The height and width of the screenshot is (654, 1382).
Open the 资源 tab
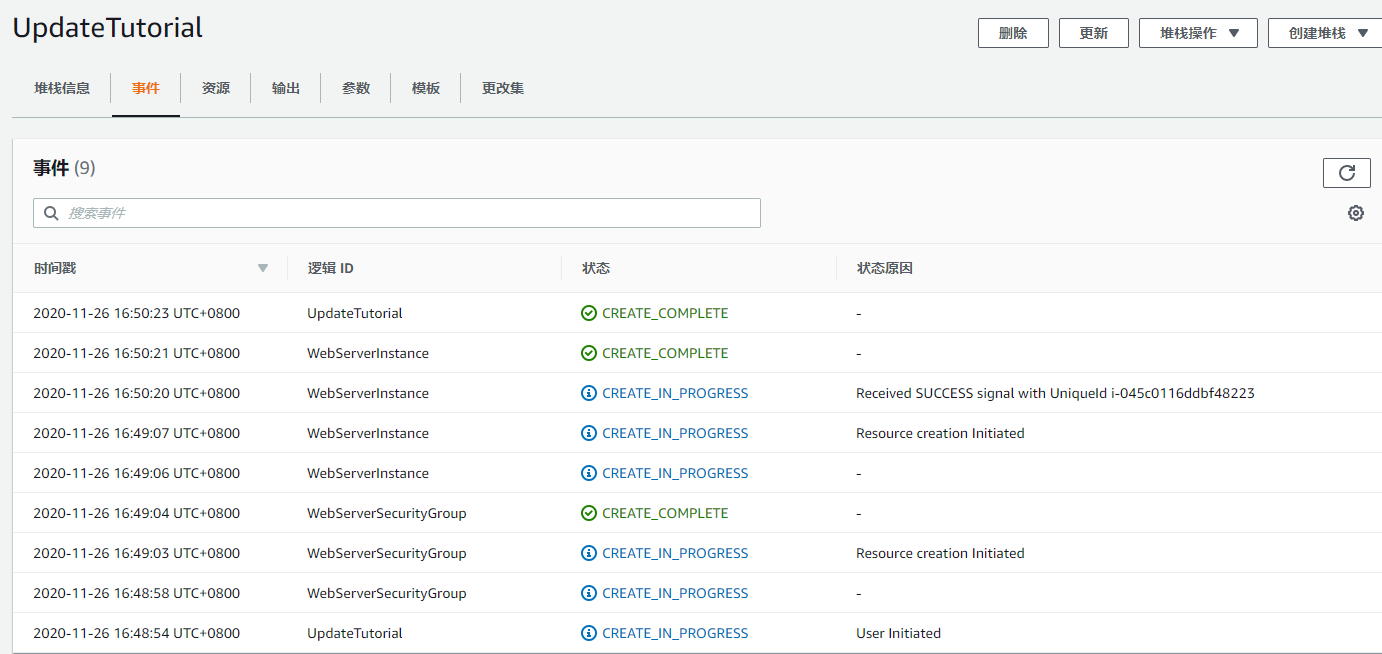coord(216,88)
